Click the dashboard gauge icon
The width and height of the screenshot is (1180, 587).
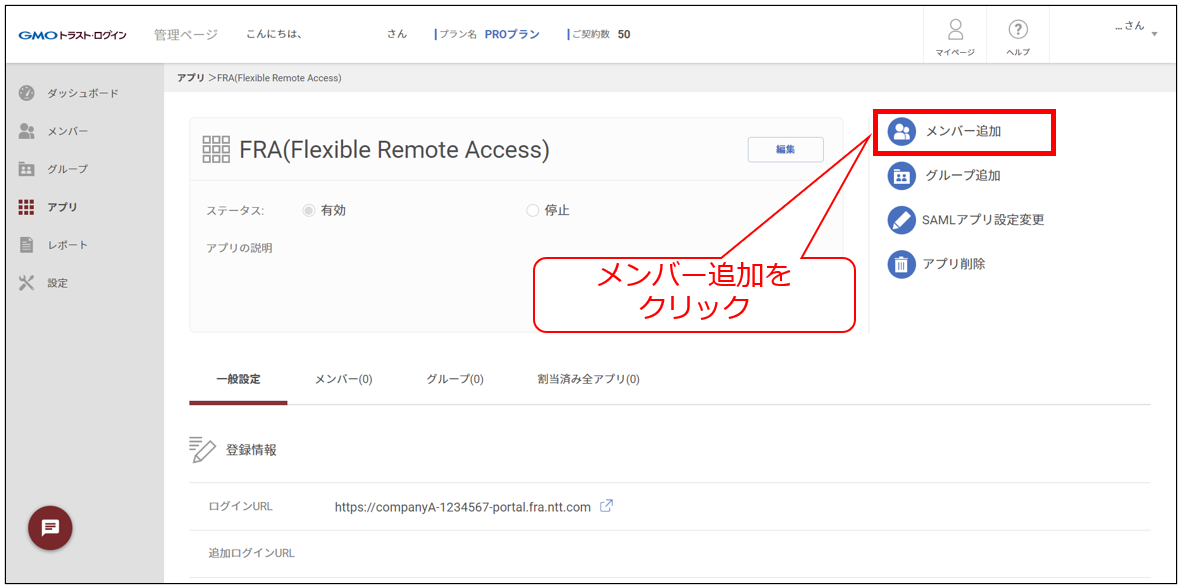[x=26, y=93]
